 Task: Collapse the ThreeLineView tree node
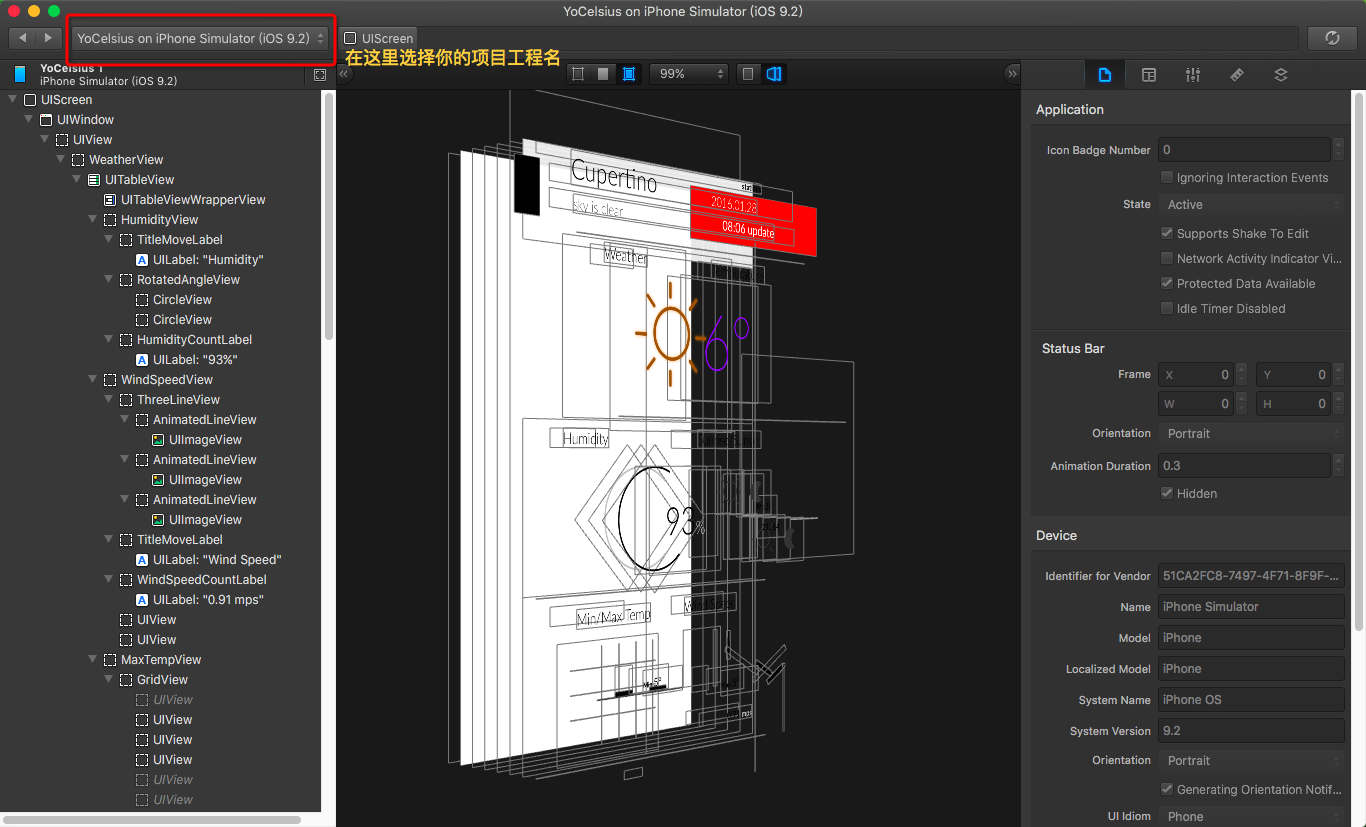click(108, 400)
